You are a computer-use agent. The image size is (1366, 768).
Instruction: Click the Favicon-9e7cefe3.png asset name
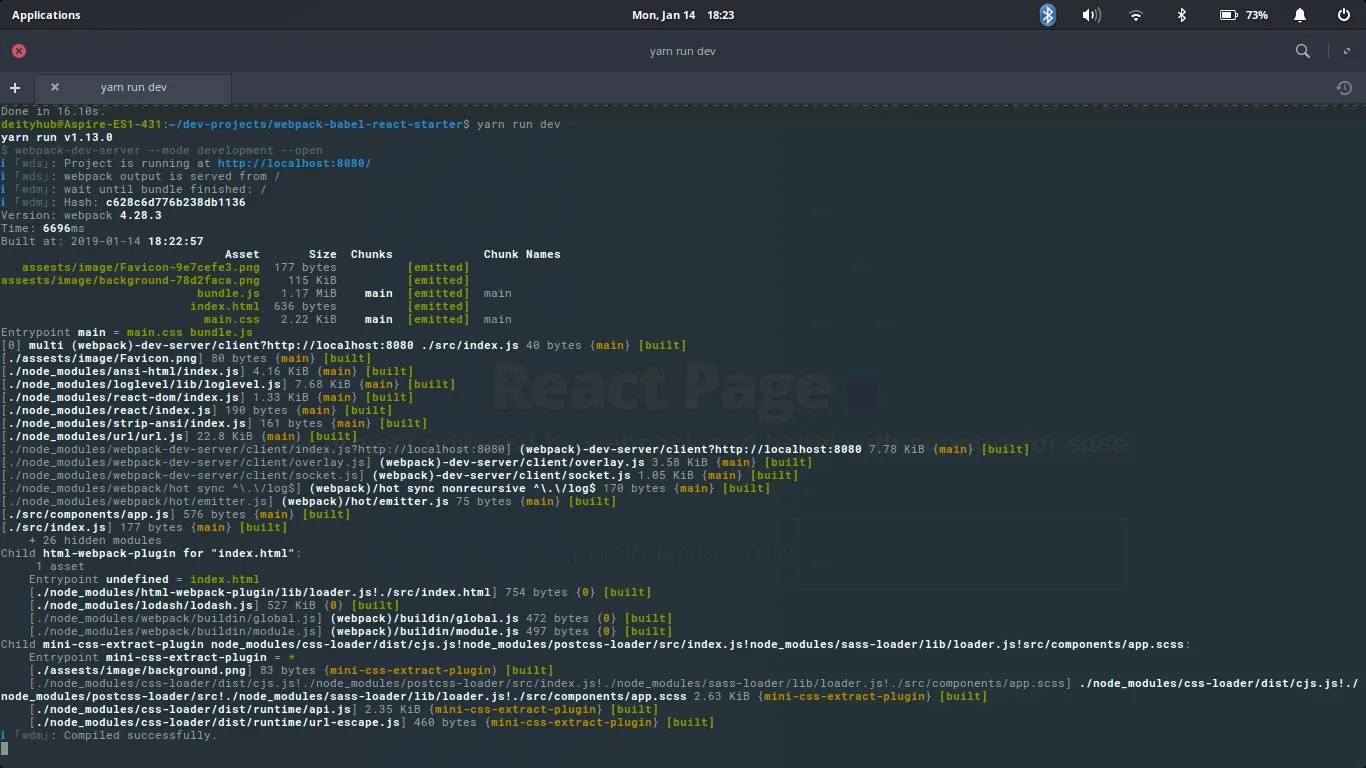140,267
